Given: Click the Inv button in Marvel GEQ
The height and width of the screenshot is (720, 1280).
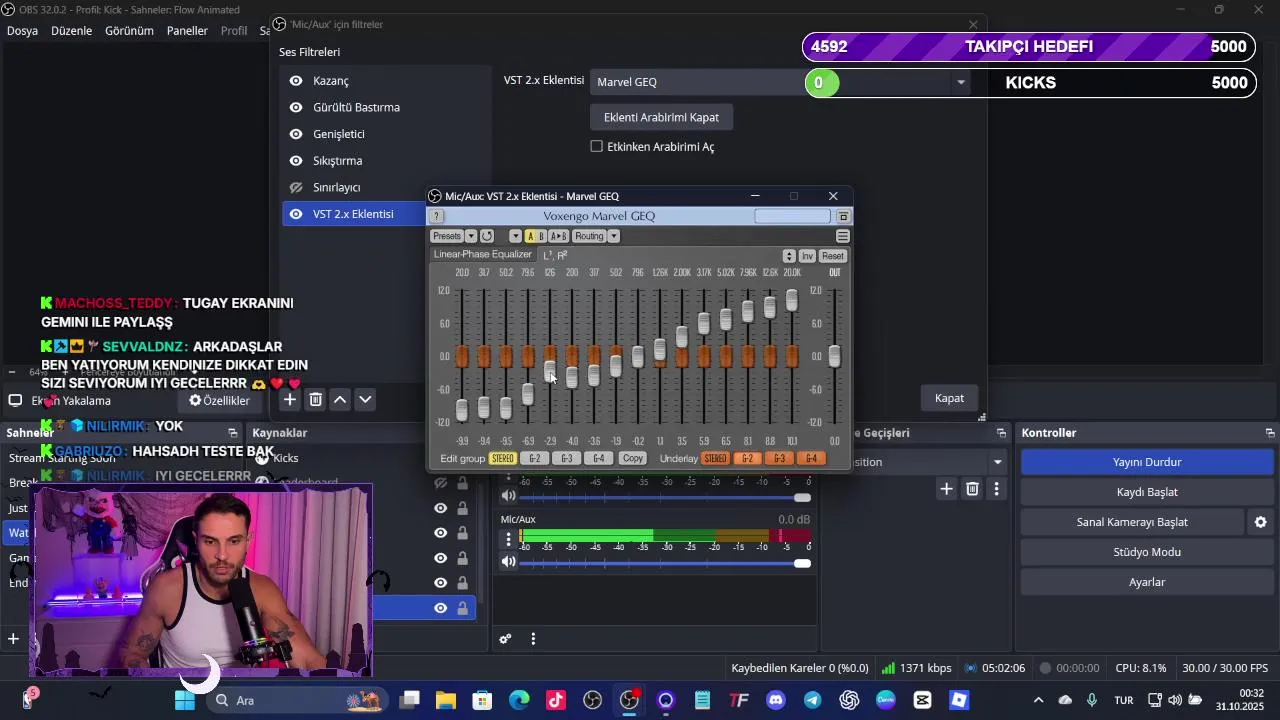Looking at the screenshot, I should coord(807,256).
